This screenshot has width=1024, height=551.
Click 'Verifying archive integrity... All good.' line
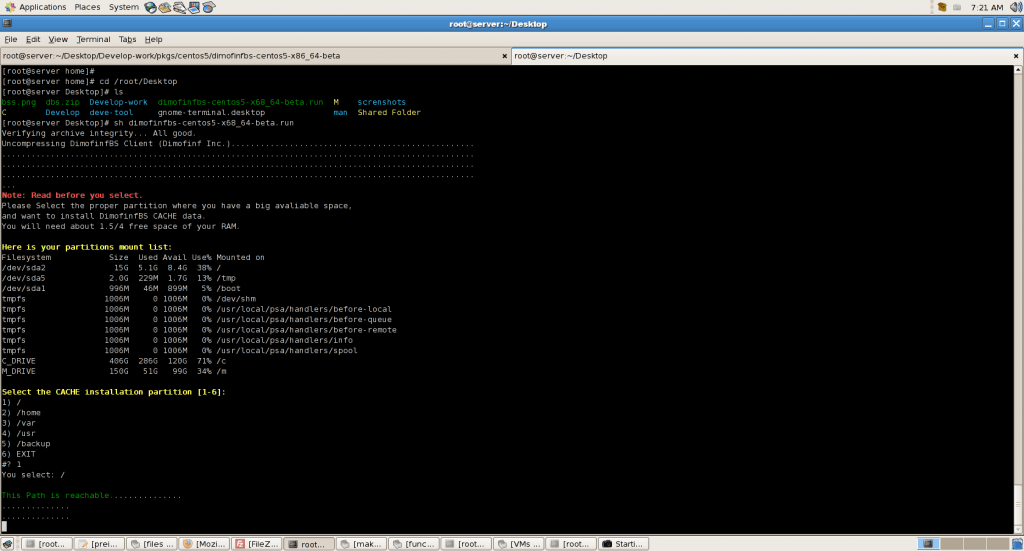point(99,133)
